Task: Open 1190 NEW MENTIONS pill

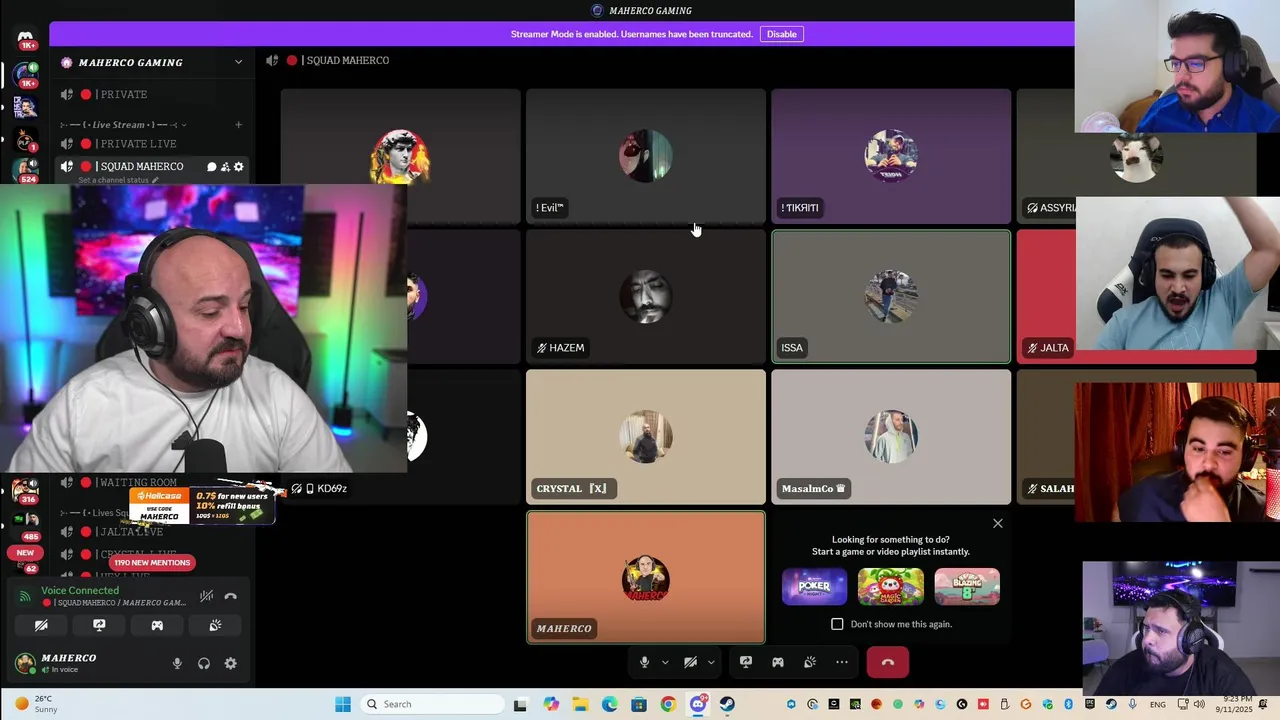Action: tap(152, 562)
